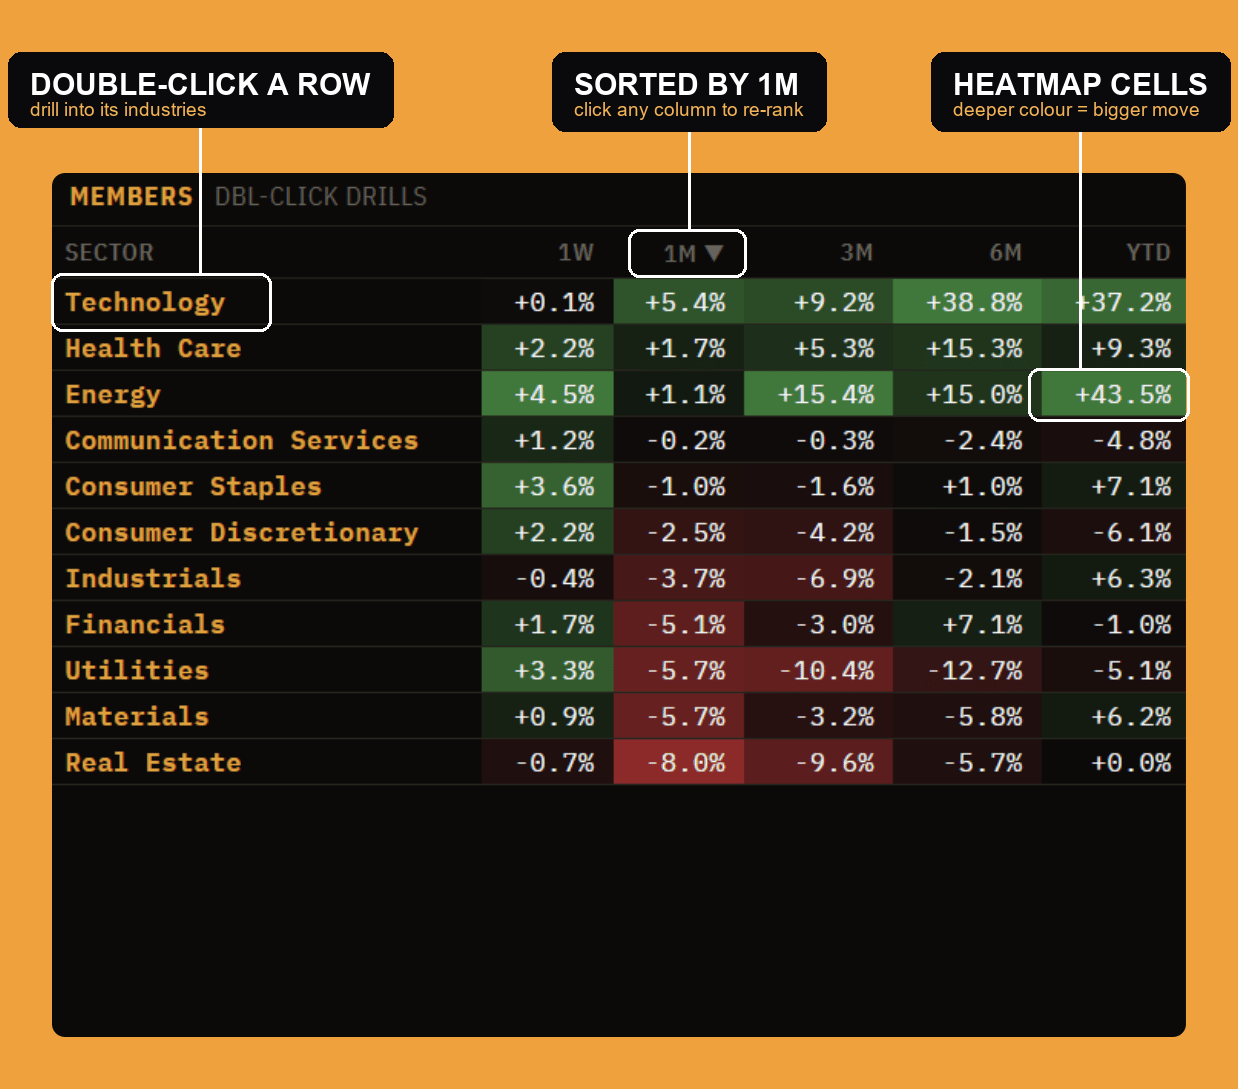
Task: Click Consumer Discretionary's 1M cell -2.5%
Action: (679, 532)
